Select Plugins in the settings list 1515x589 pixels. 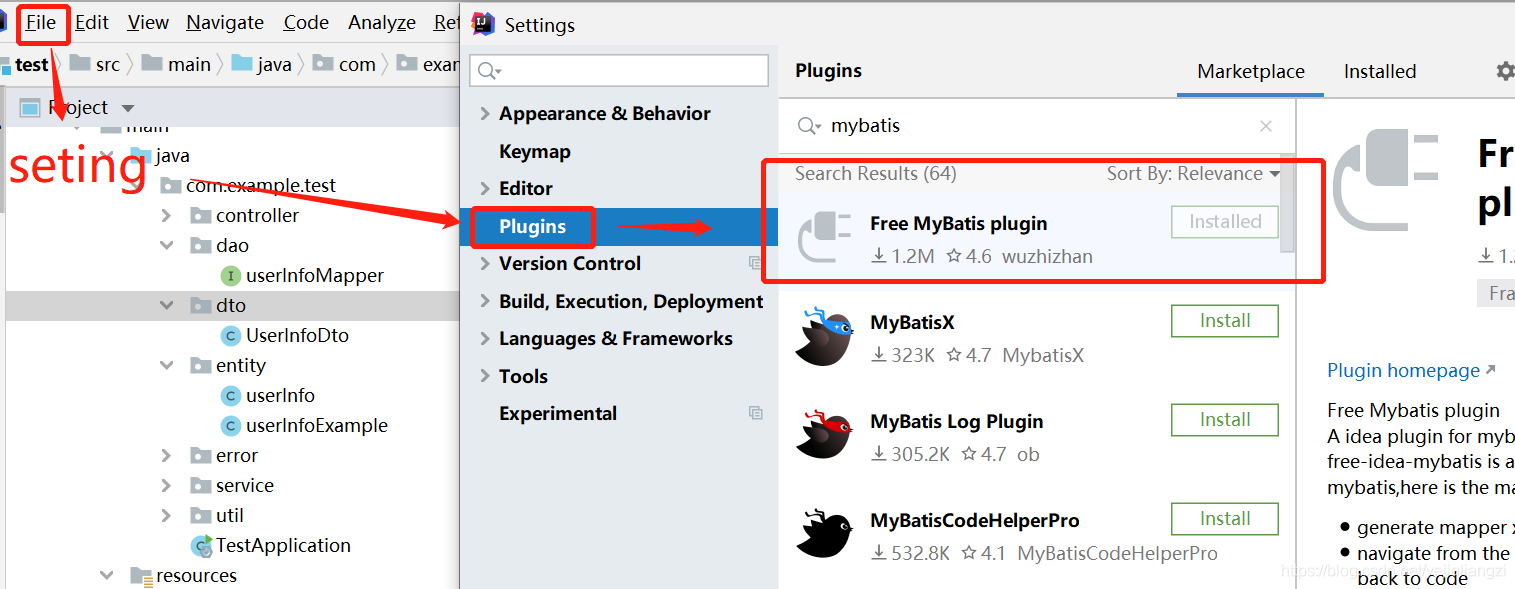[532, 226]
